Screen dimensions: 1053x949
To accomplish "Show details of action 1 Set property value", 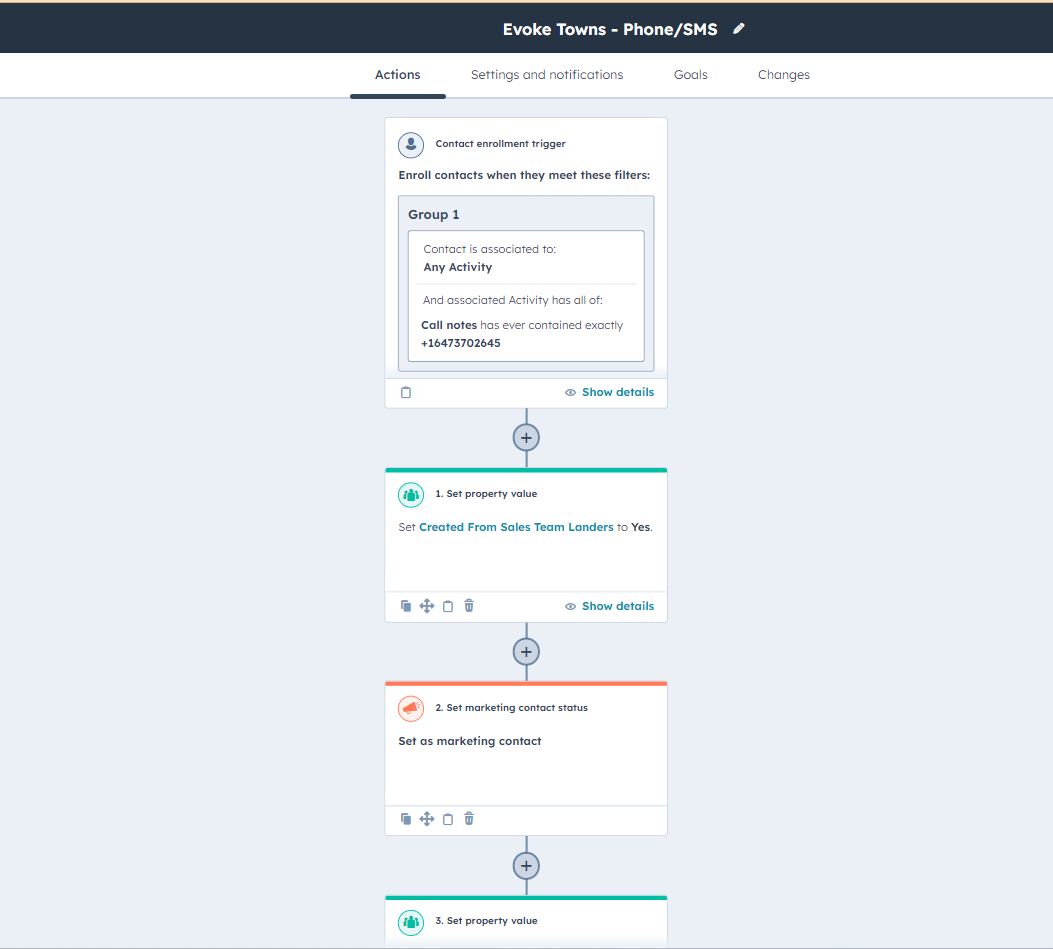I will click(x=610, y=606).
